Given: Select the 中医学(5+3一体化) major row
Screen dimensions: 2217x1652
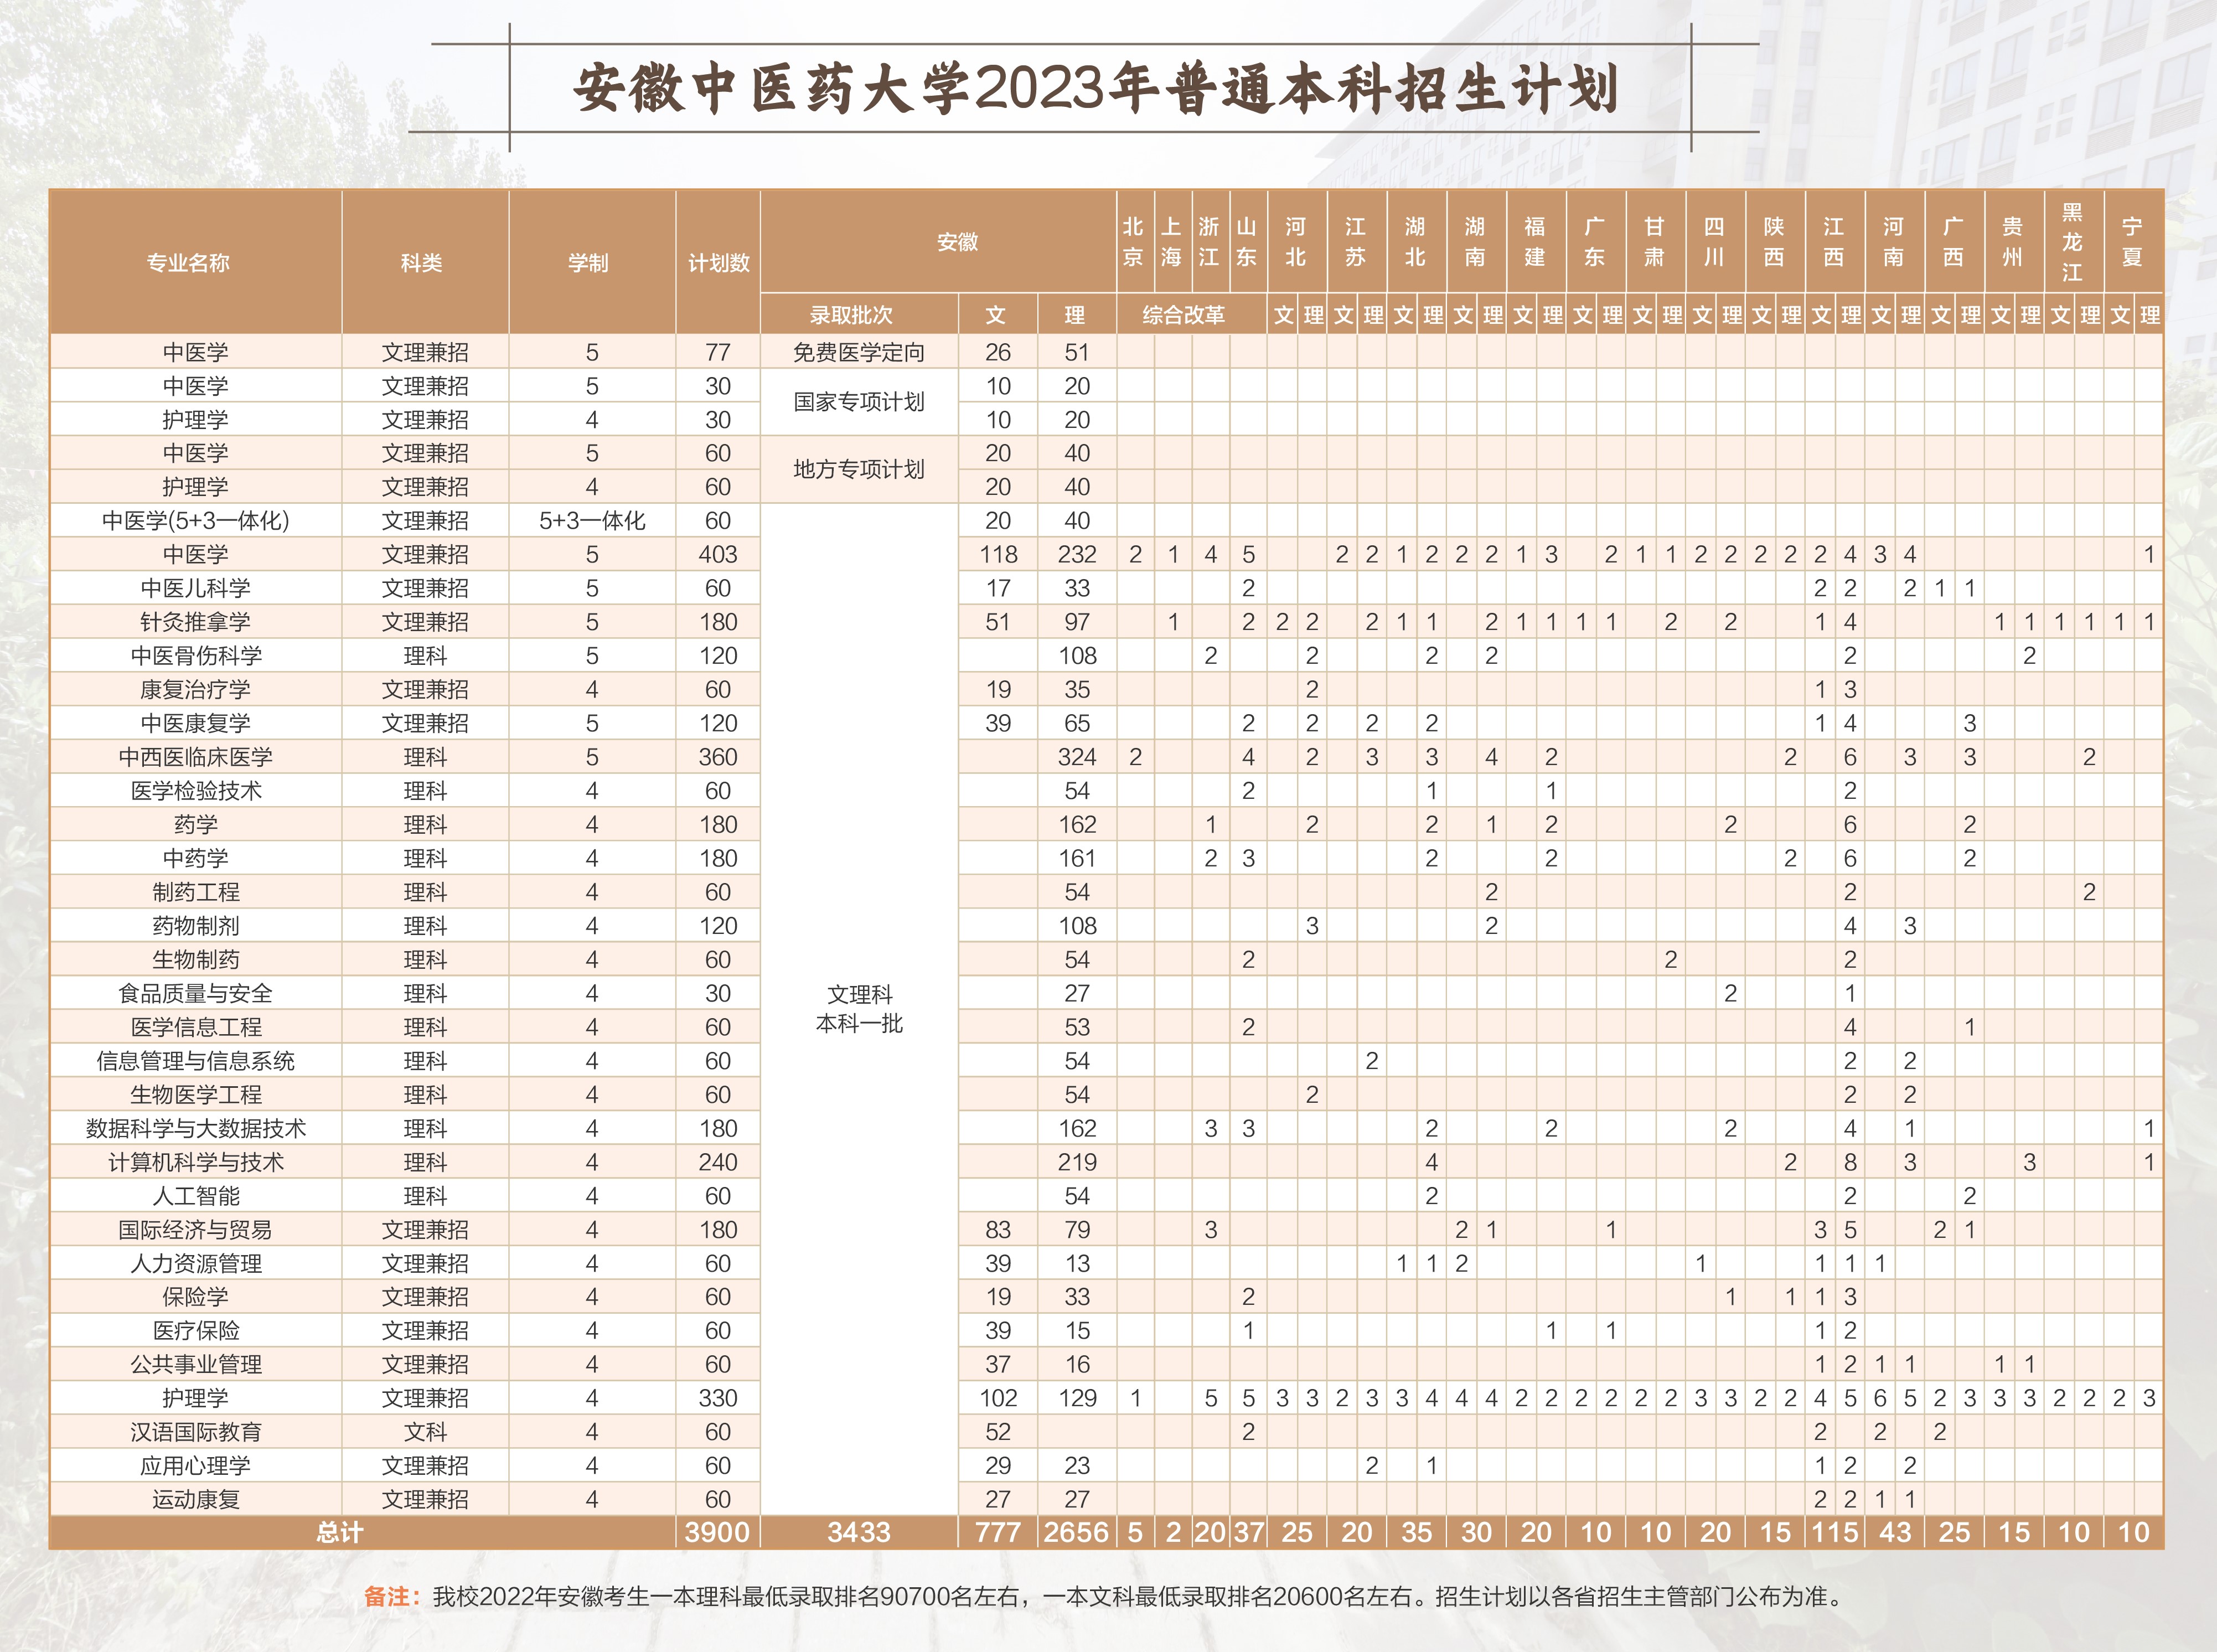Looking at the screenshot, I should (x=1106, y=520).
